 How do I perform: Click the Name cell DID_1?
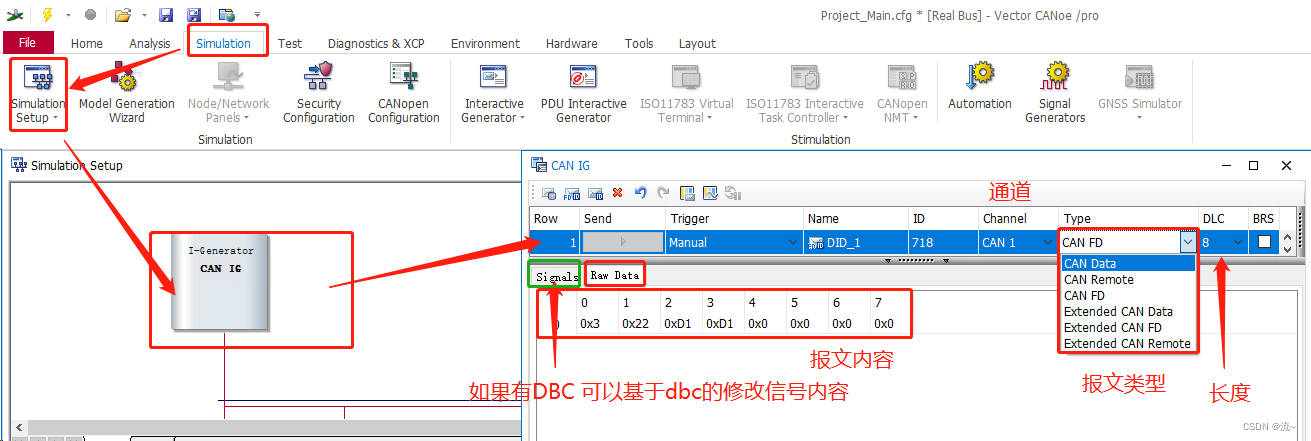[855, 242]
